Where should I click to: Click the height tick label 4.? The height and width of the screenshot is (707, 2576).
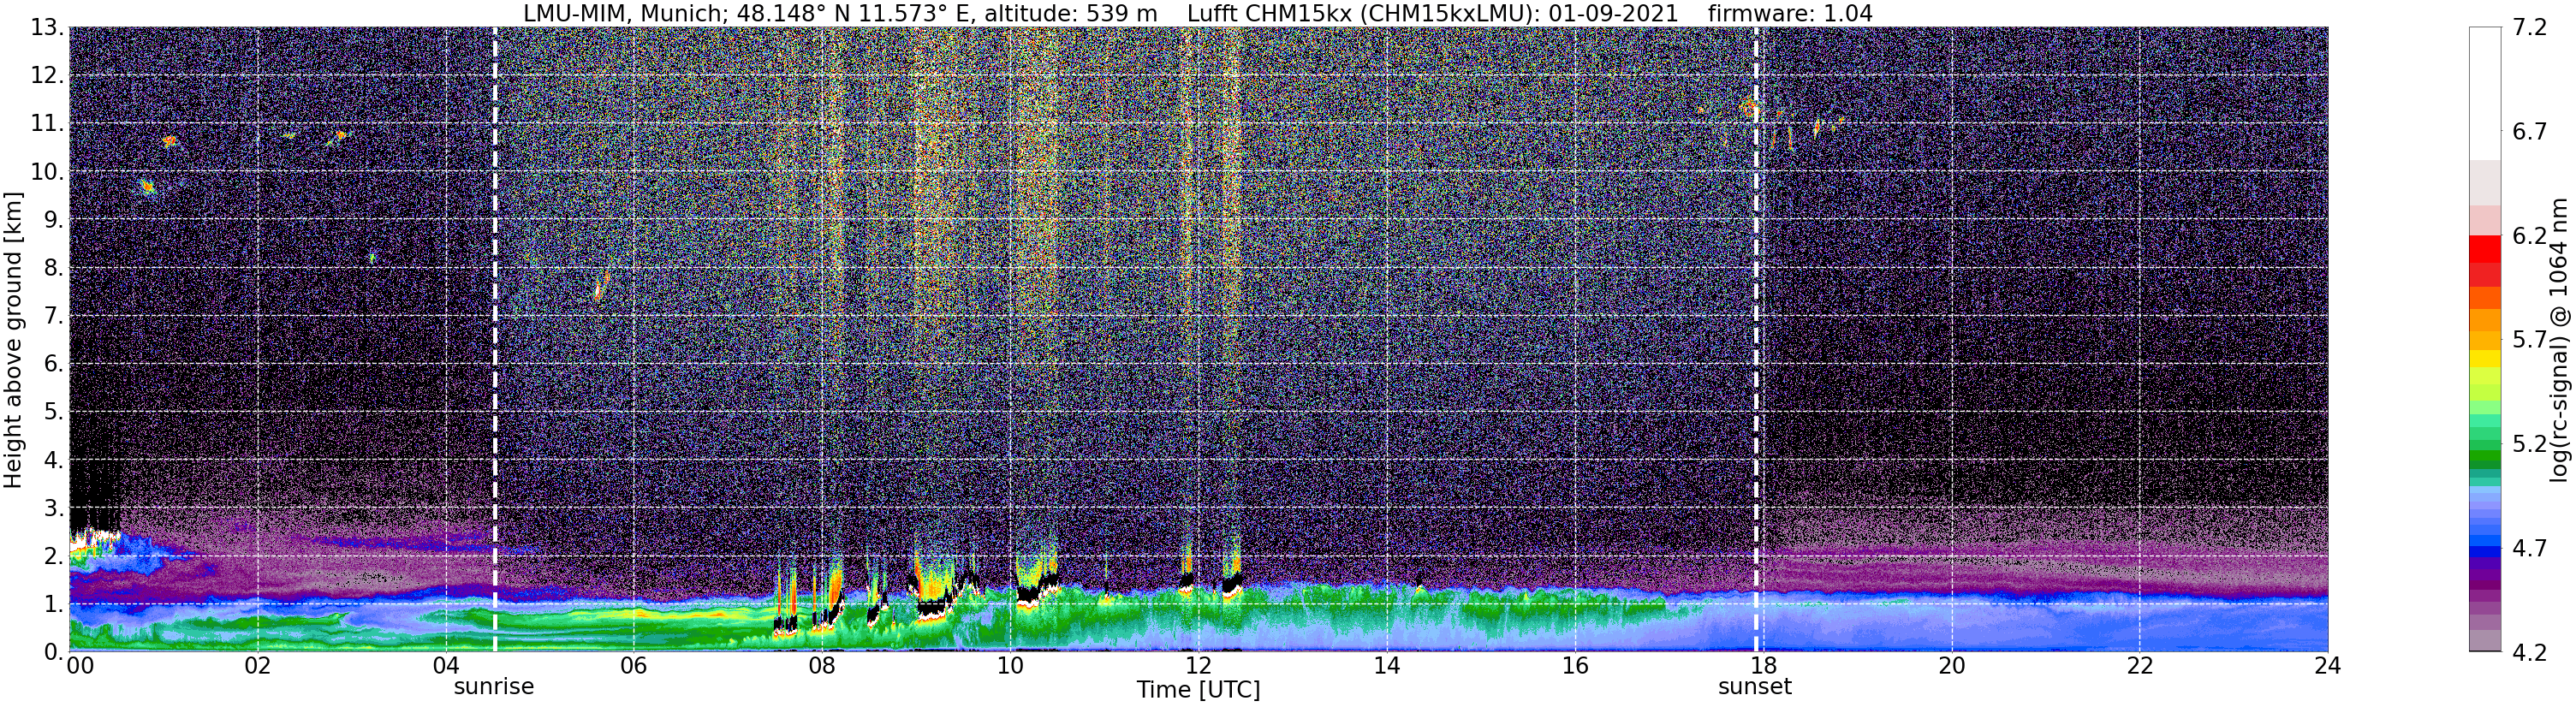(55, 460)
